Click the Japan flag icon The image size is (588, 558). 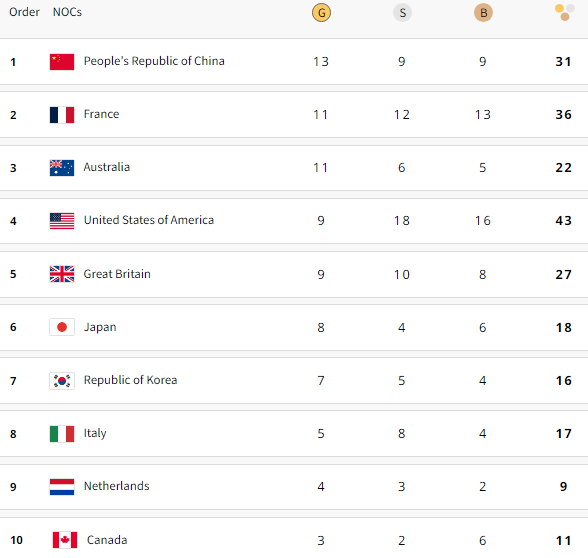(x=62, y=327)
